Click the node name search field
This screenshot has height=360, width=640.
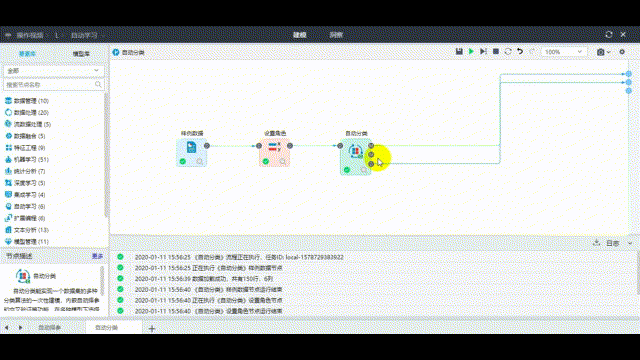(53, 84)
